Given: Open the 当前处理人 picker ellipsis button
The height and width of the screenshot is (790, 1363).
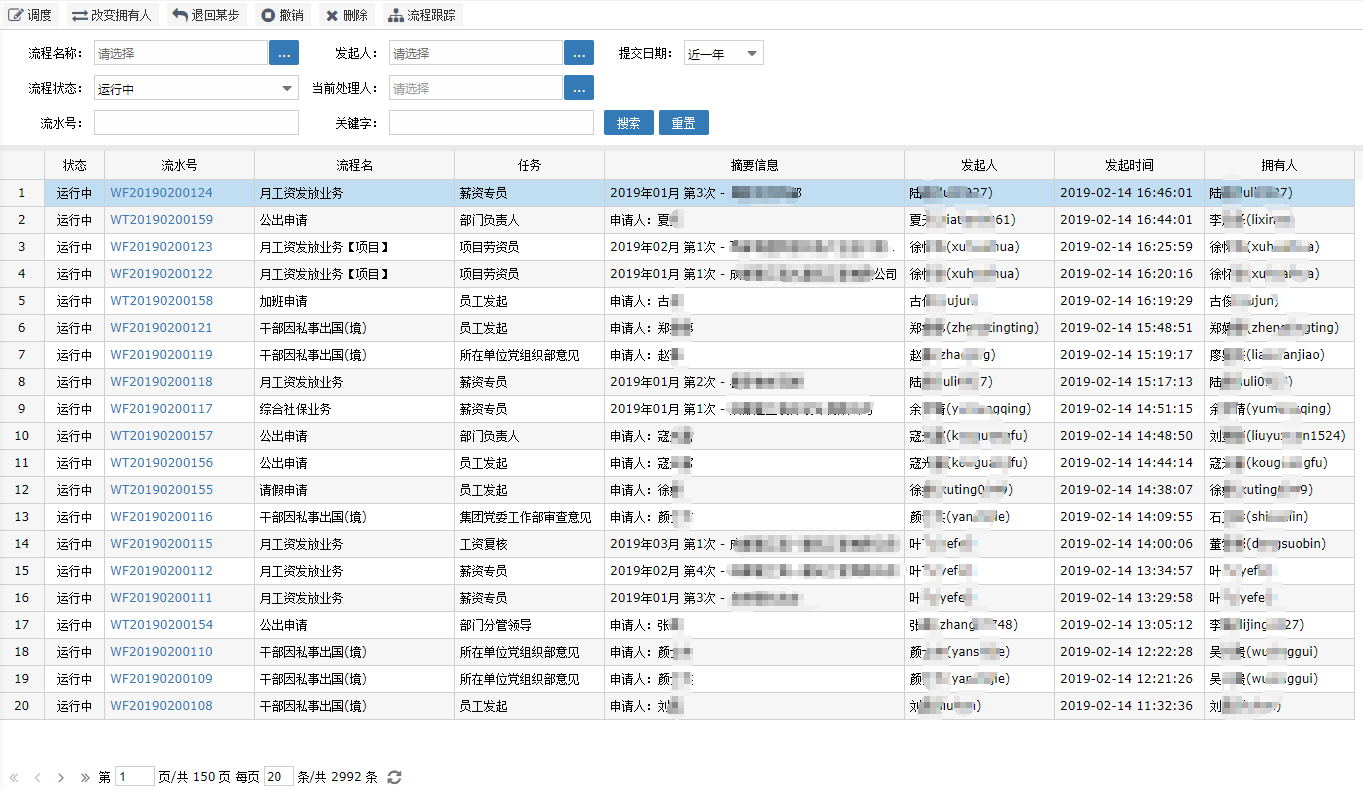Looking at the screenshot, I should [x=579, y=88].
